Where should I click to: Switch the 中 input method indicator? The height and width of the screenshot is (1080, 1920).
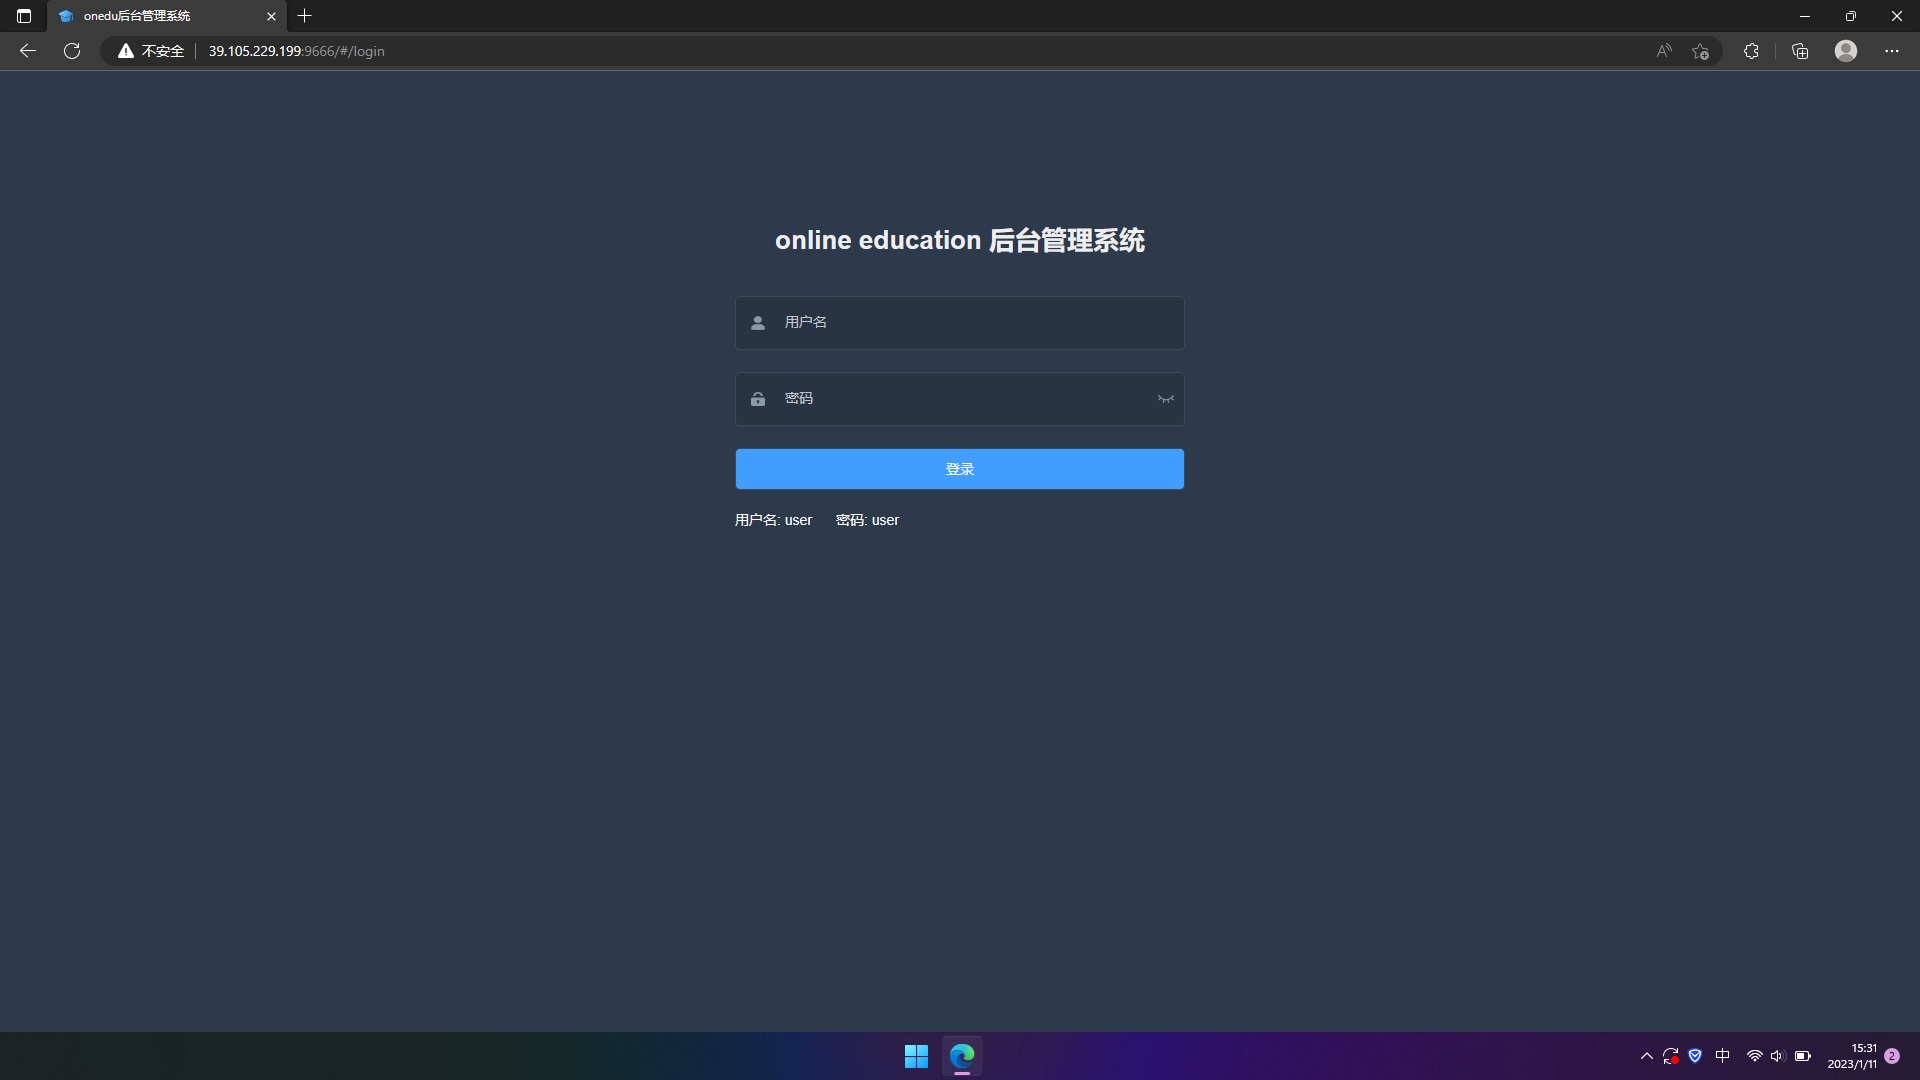pyautogui.click(x=1722, y=1056)
